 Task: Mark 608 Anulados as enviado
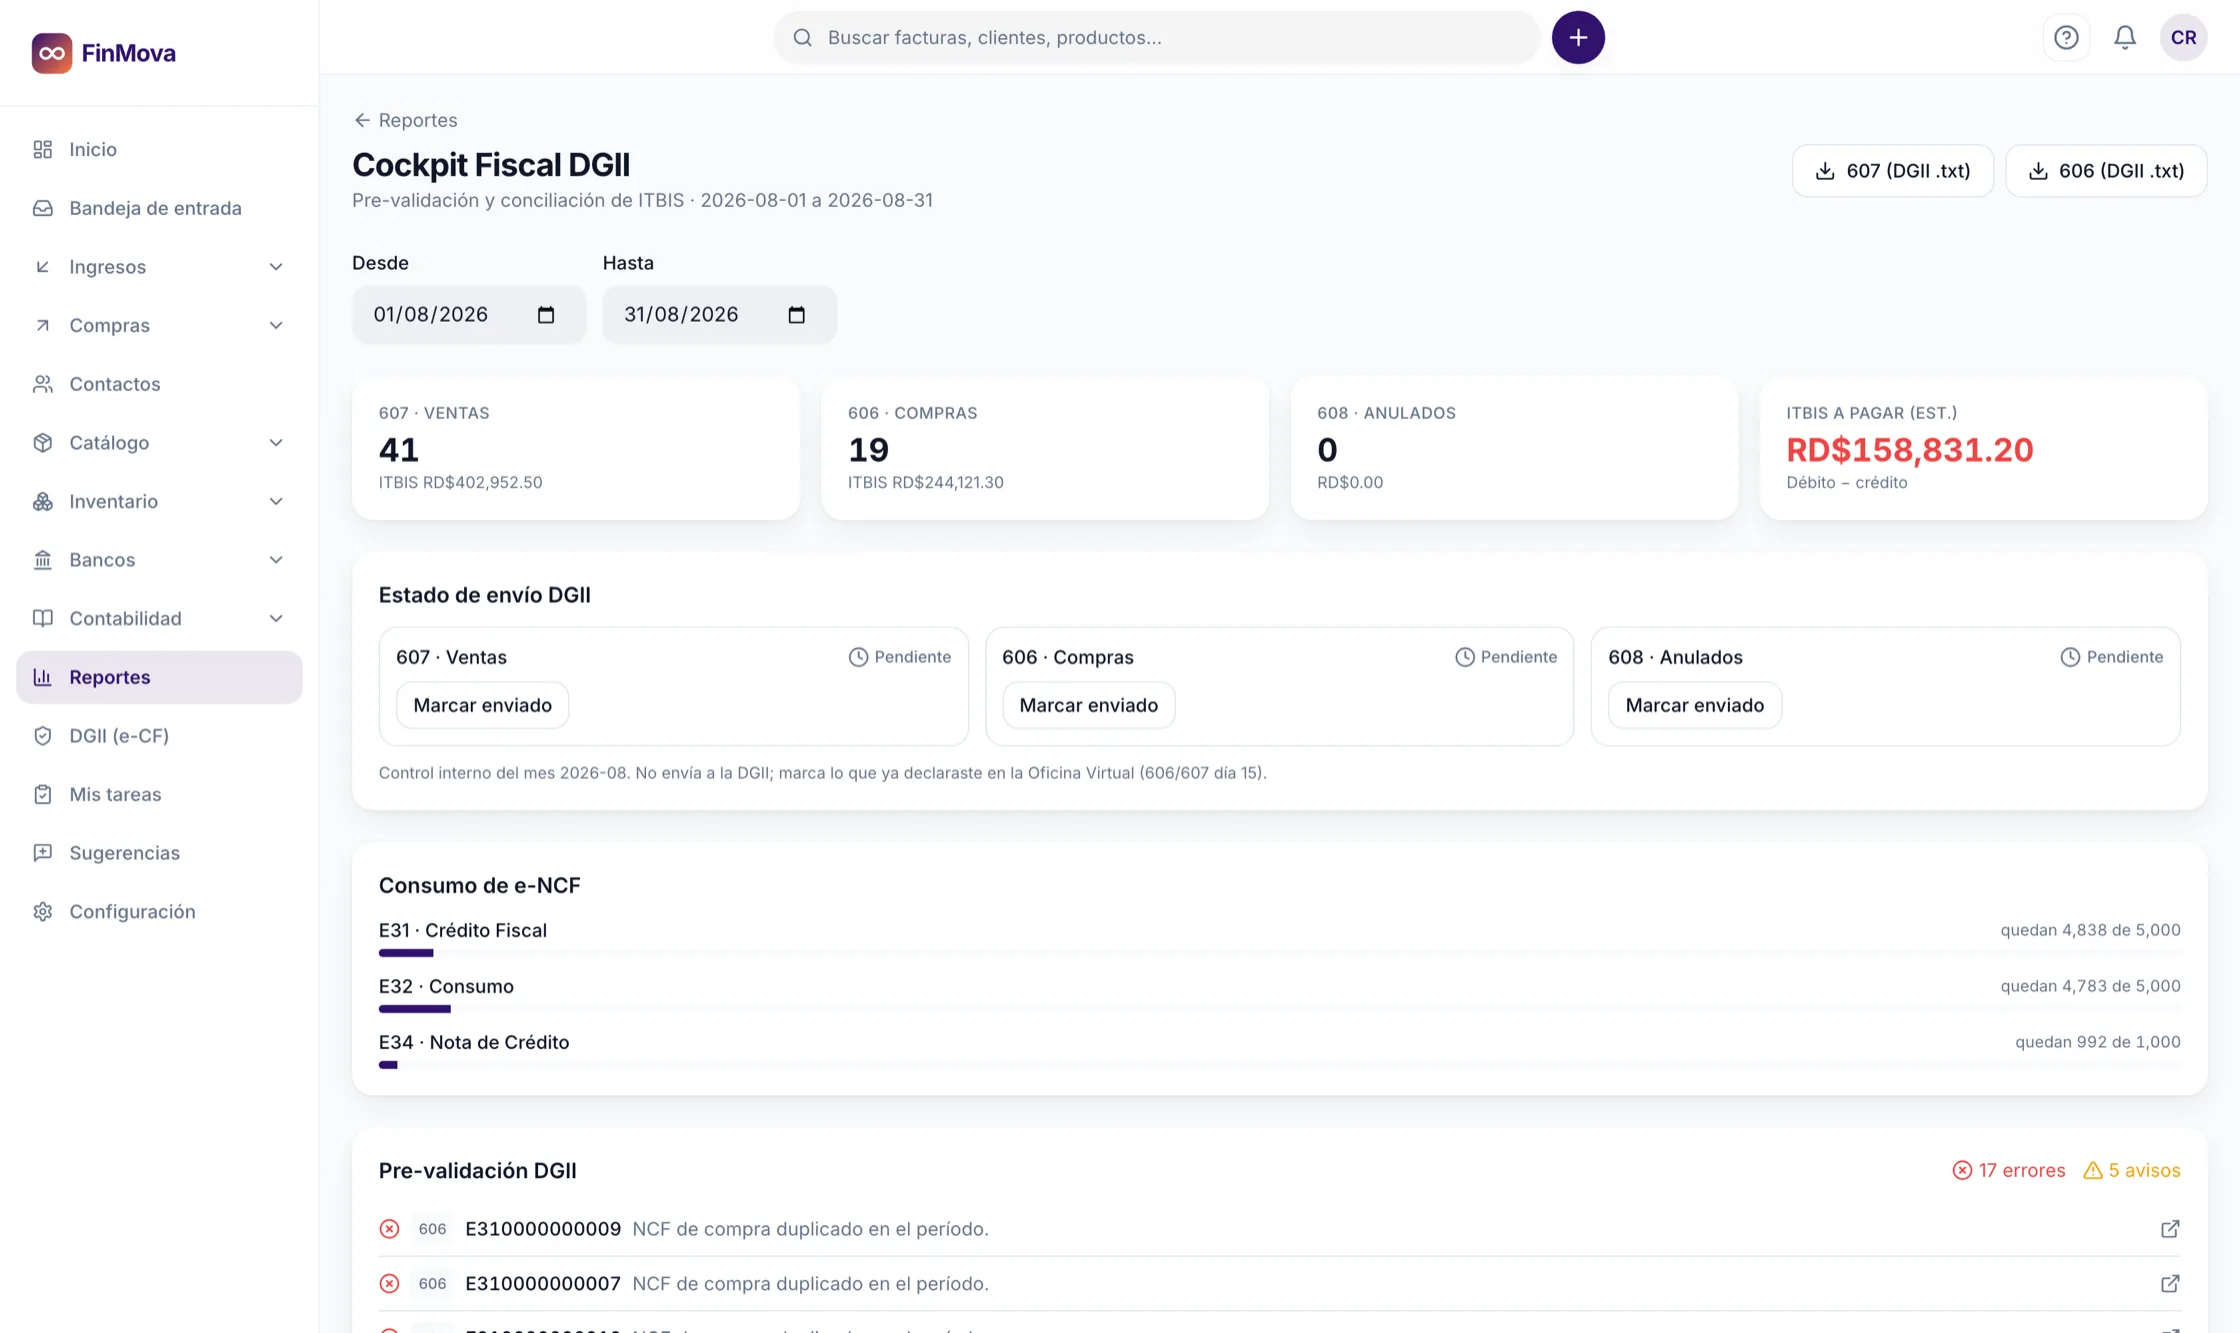pos(1694,705)
